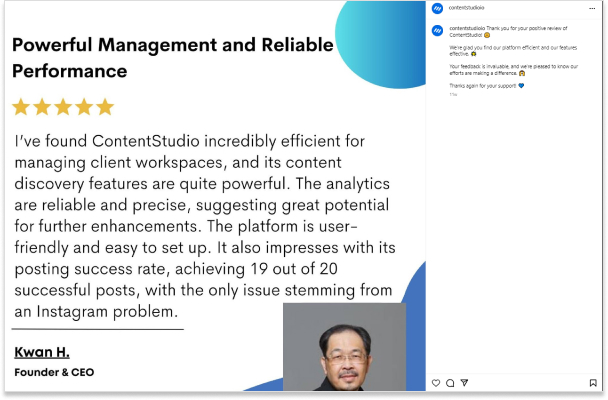This screenshot has height=400, width=608.
Task: Open the three-dot more options menu
Action: 592,8
